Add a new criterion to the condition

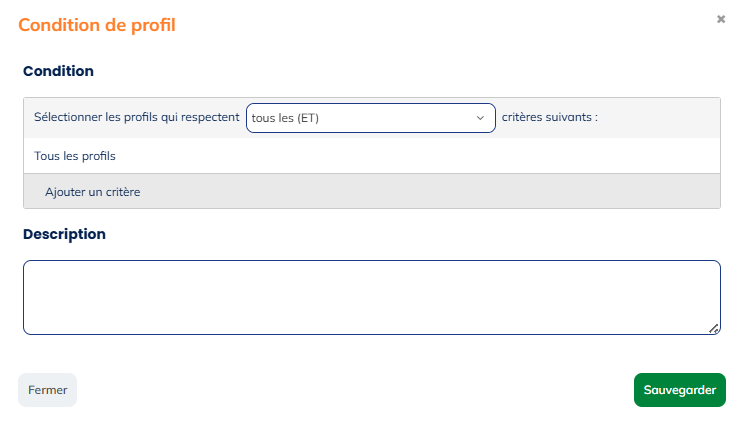92,191
